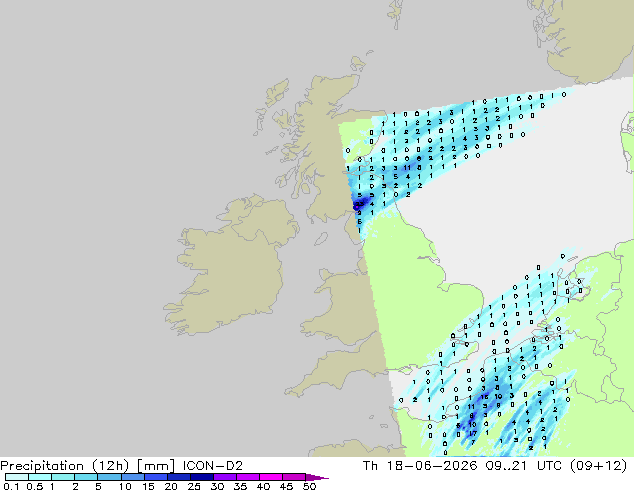Click the '10' legend scale label

tap(125, 486)
